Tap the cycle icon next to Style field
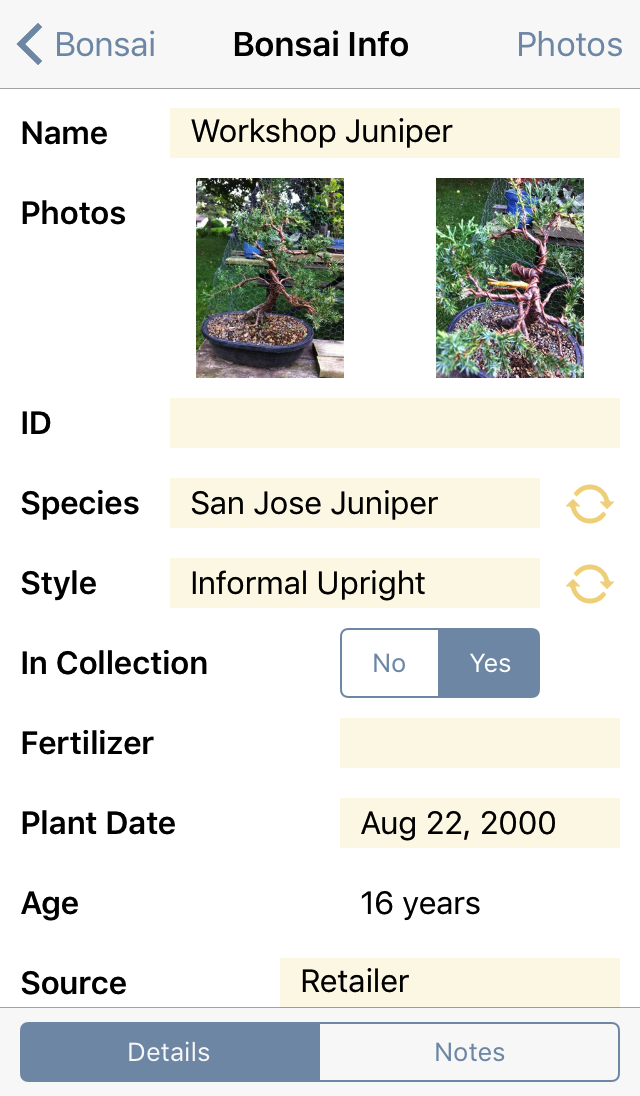Viewport: 640px width, 1096px height. coord(589,583)
